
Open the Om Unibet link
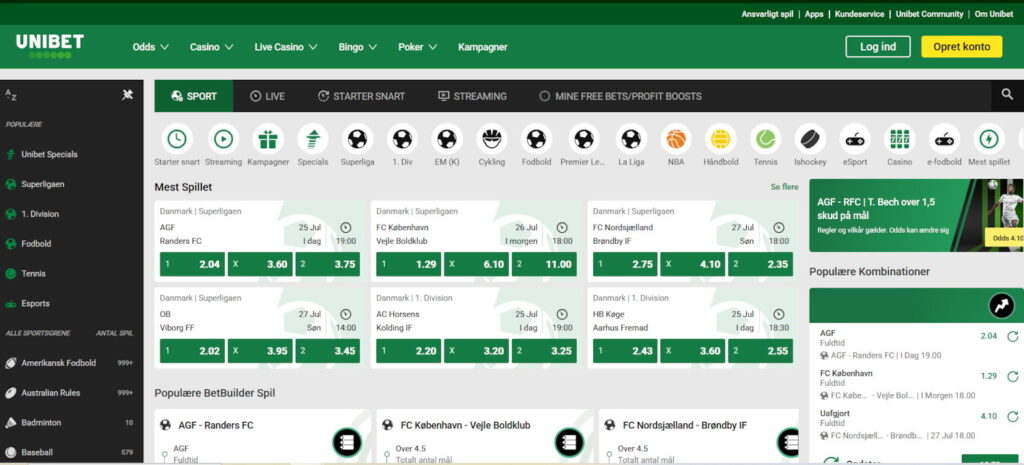[994, 14]
